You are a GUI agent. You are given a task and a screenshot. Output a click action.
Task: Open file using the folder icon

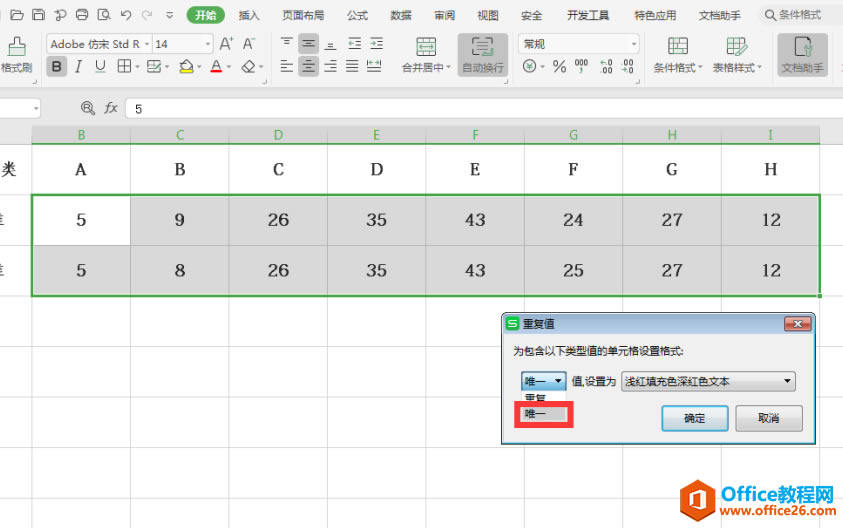[x=17, y=15]
